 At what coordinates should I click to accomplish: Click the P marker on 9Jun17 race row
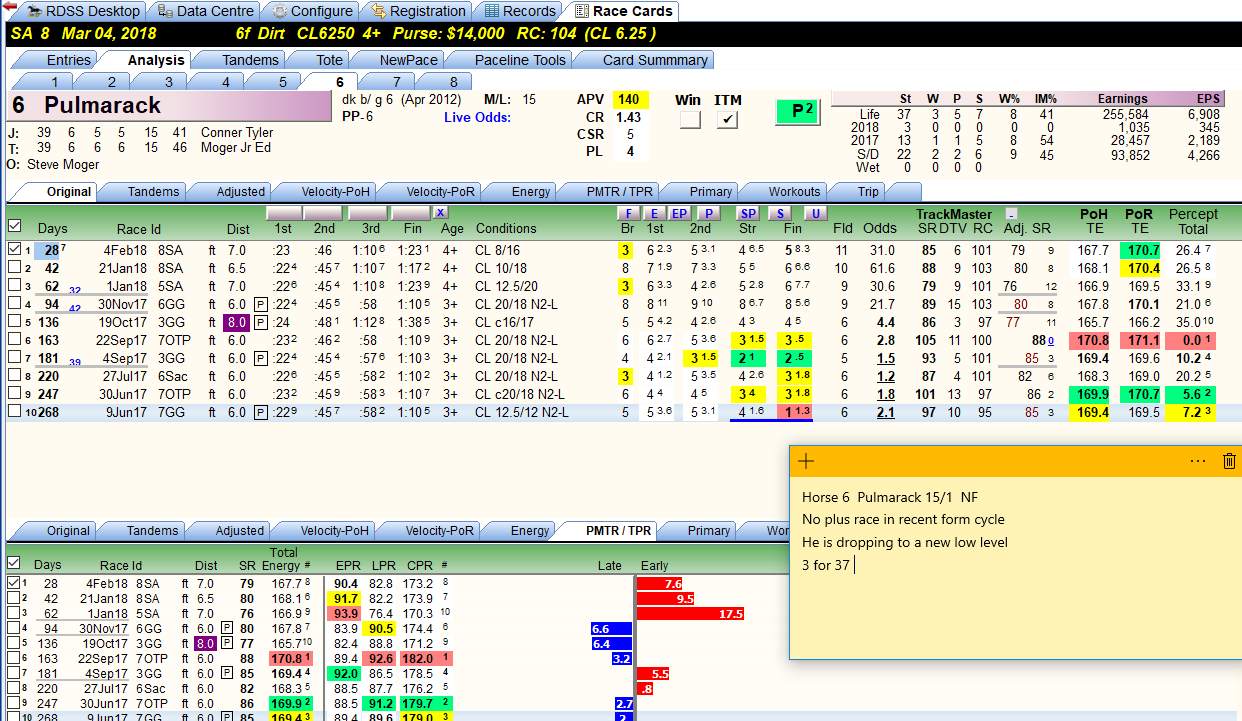point(259,412)
